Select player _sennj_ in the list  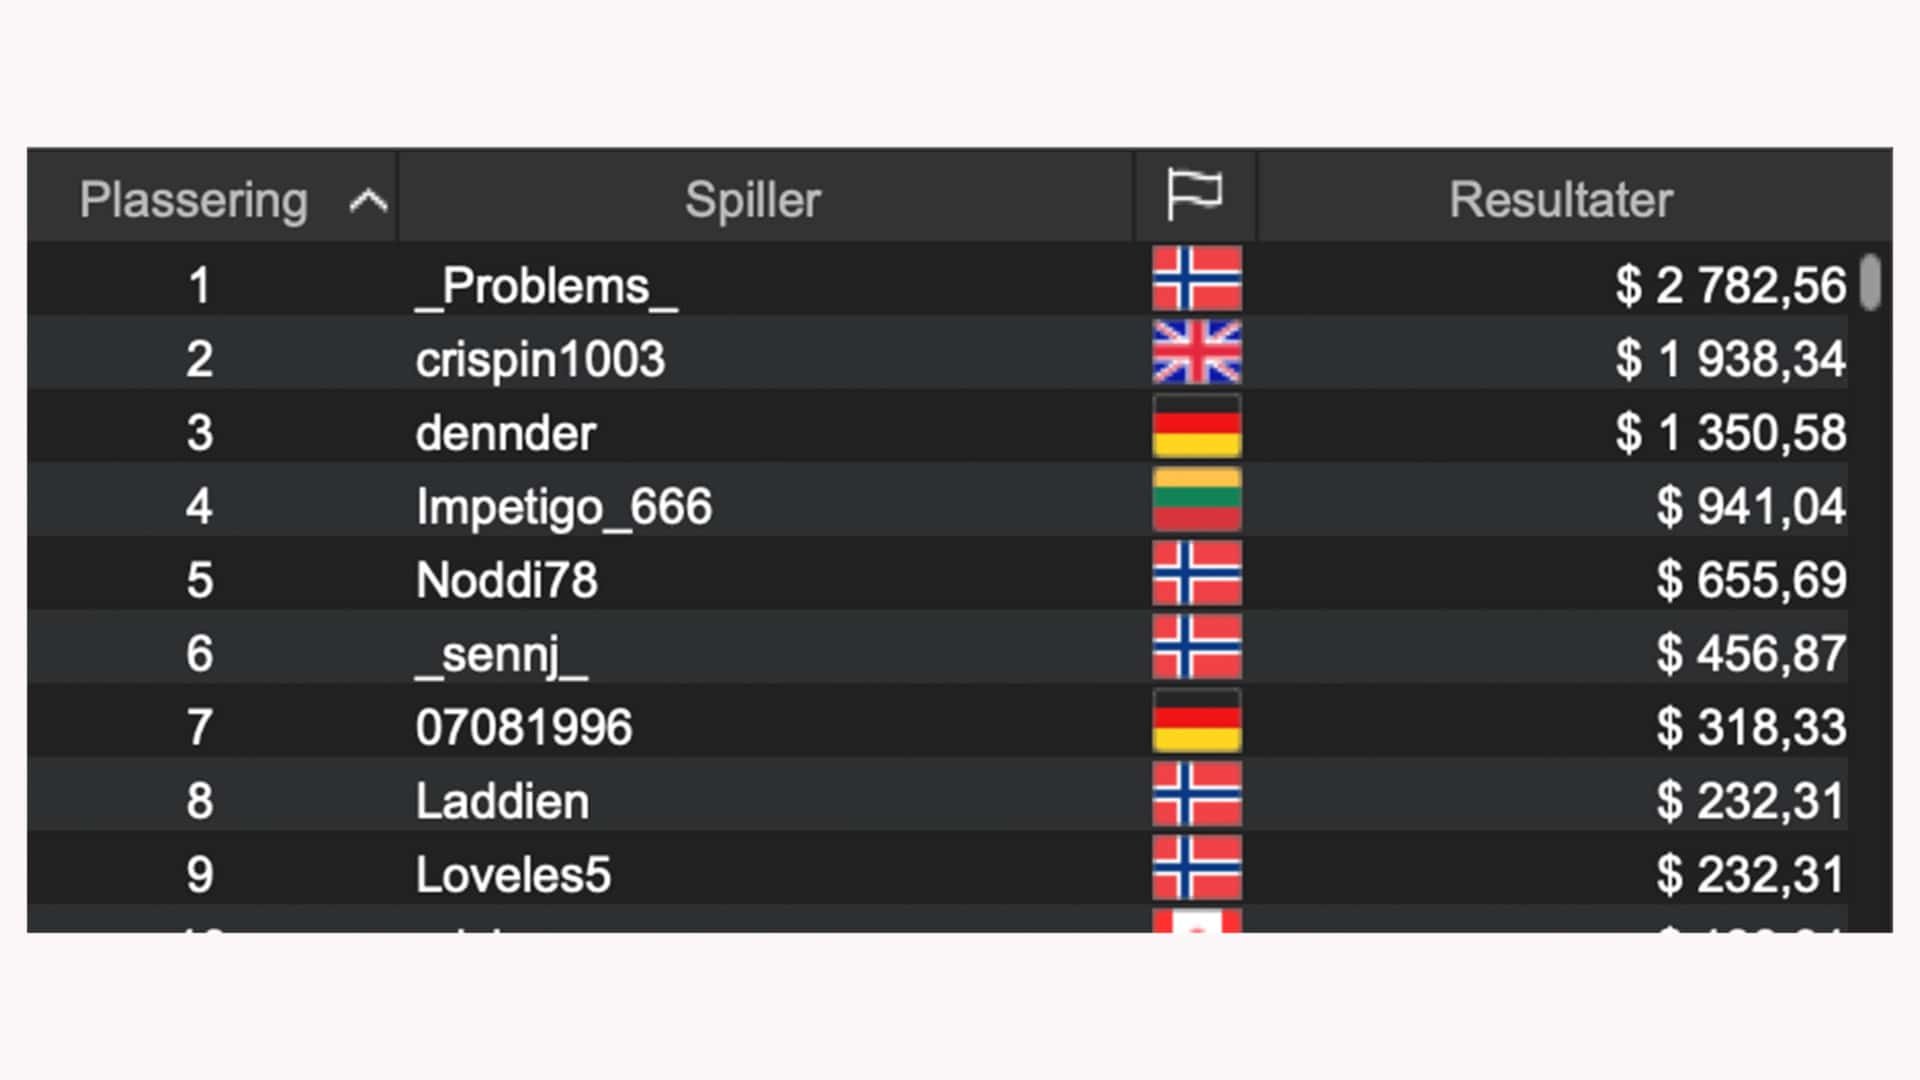pos(502,655)
